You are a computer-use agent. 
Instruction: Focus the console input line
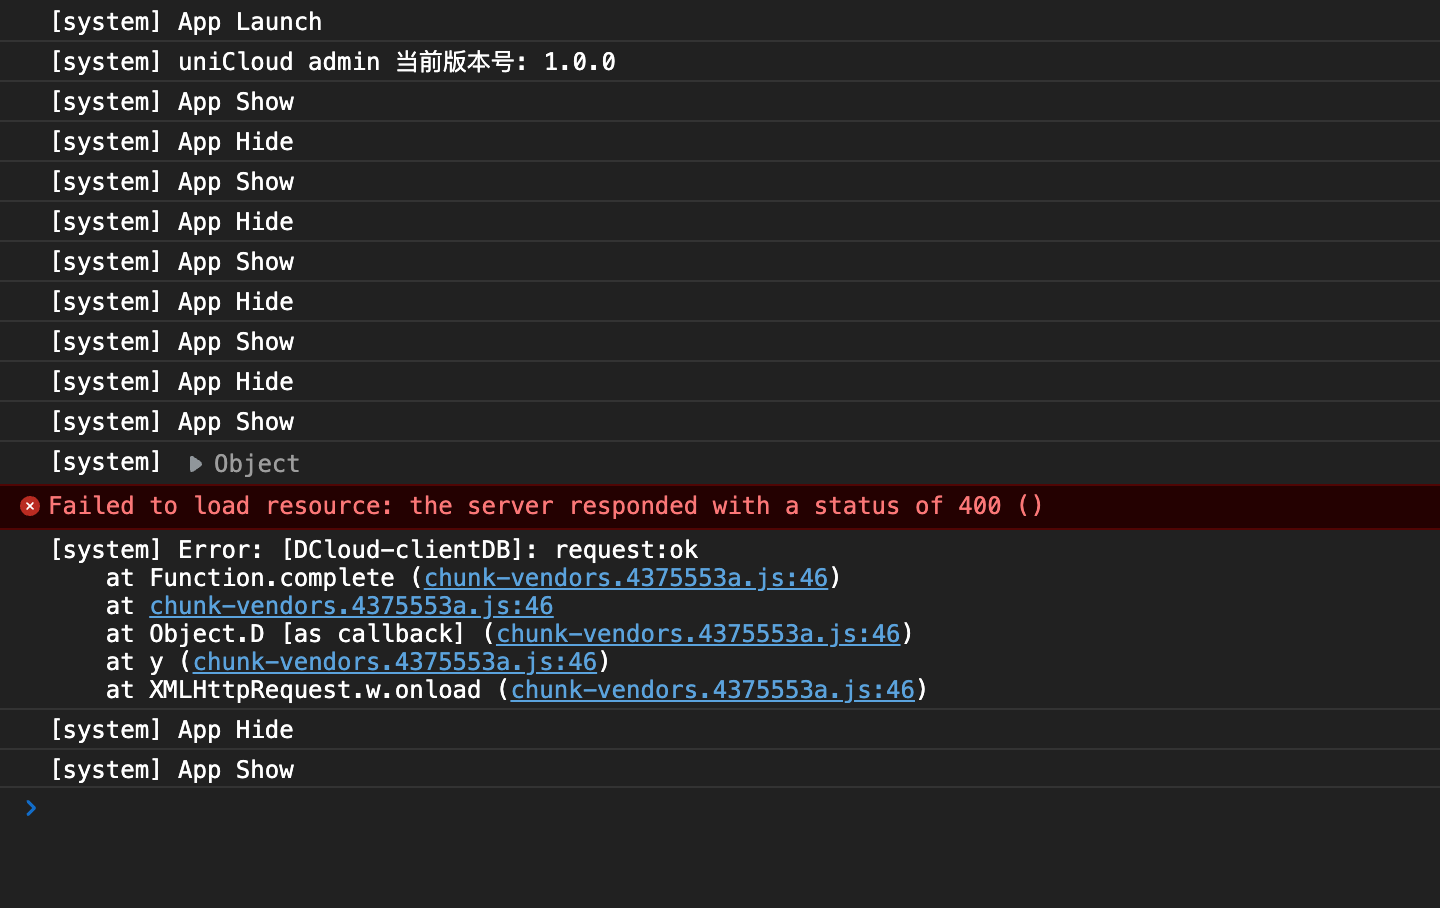[x=700, y=808]
